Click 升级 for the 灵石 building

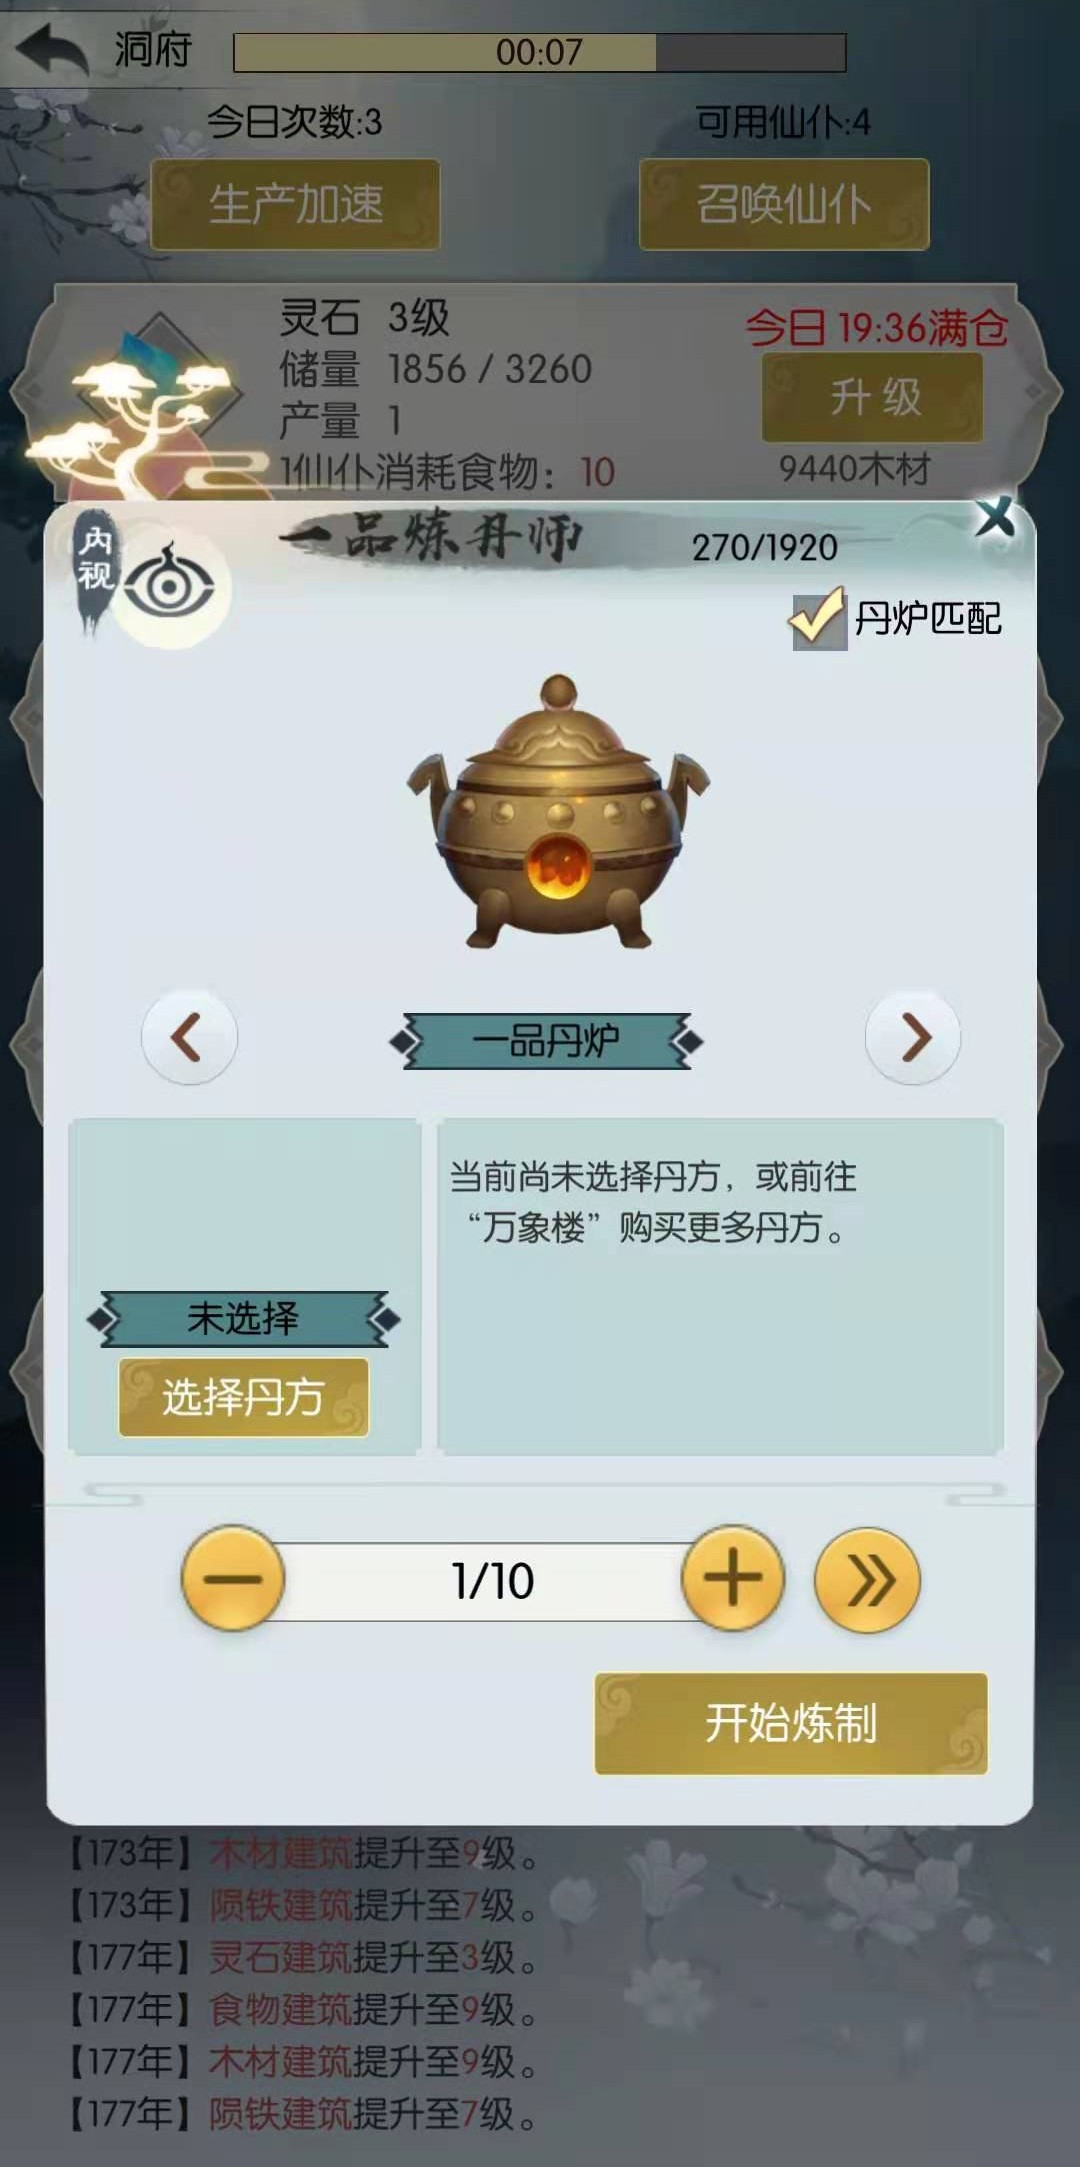pyautogui.click(x=872, y=397)
